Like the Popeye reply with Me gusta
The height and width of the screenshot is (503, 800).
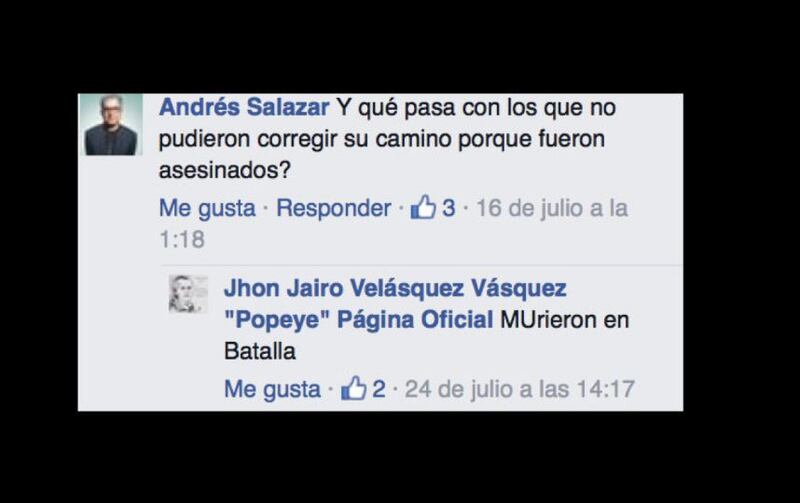[x=272, y=390]
